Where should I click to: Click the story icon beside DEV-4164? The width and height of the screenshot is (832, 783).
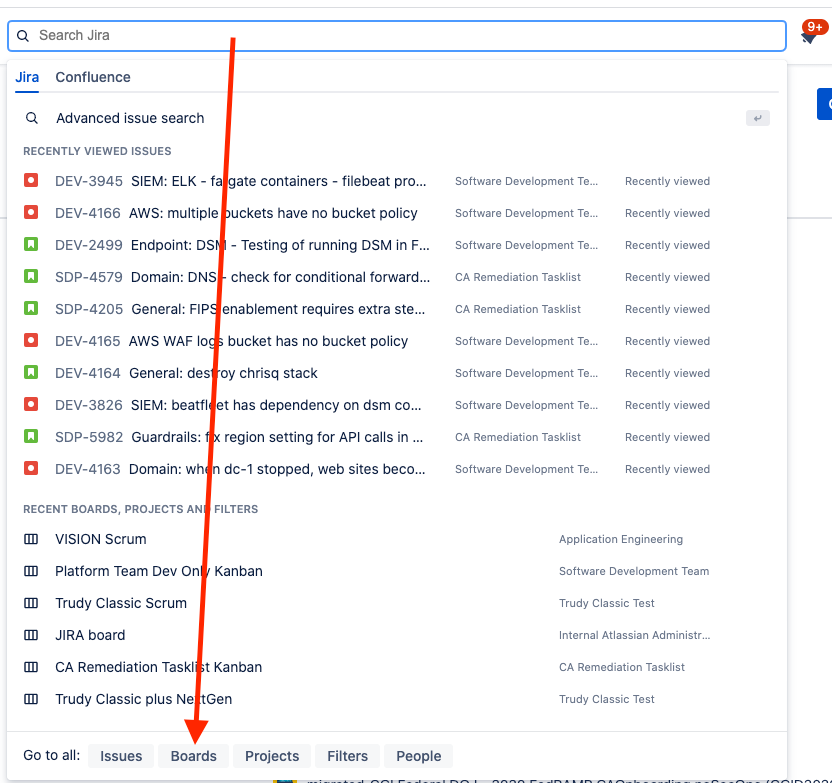[x=31, y=372]
